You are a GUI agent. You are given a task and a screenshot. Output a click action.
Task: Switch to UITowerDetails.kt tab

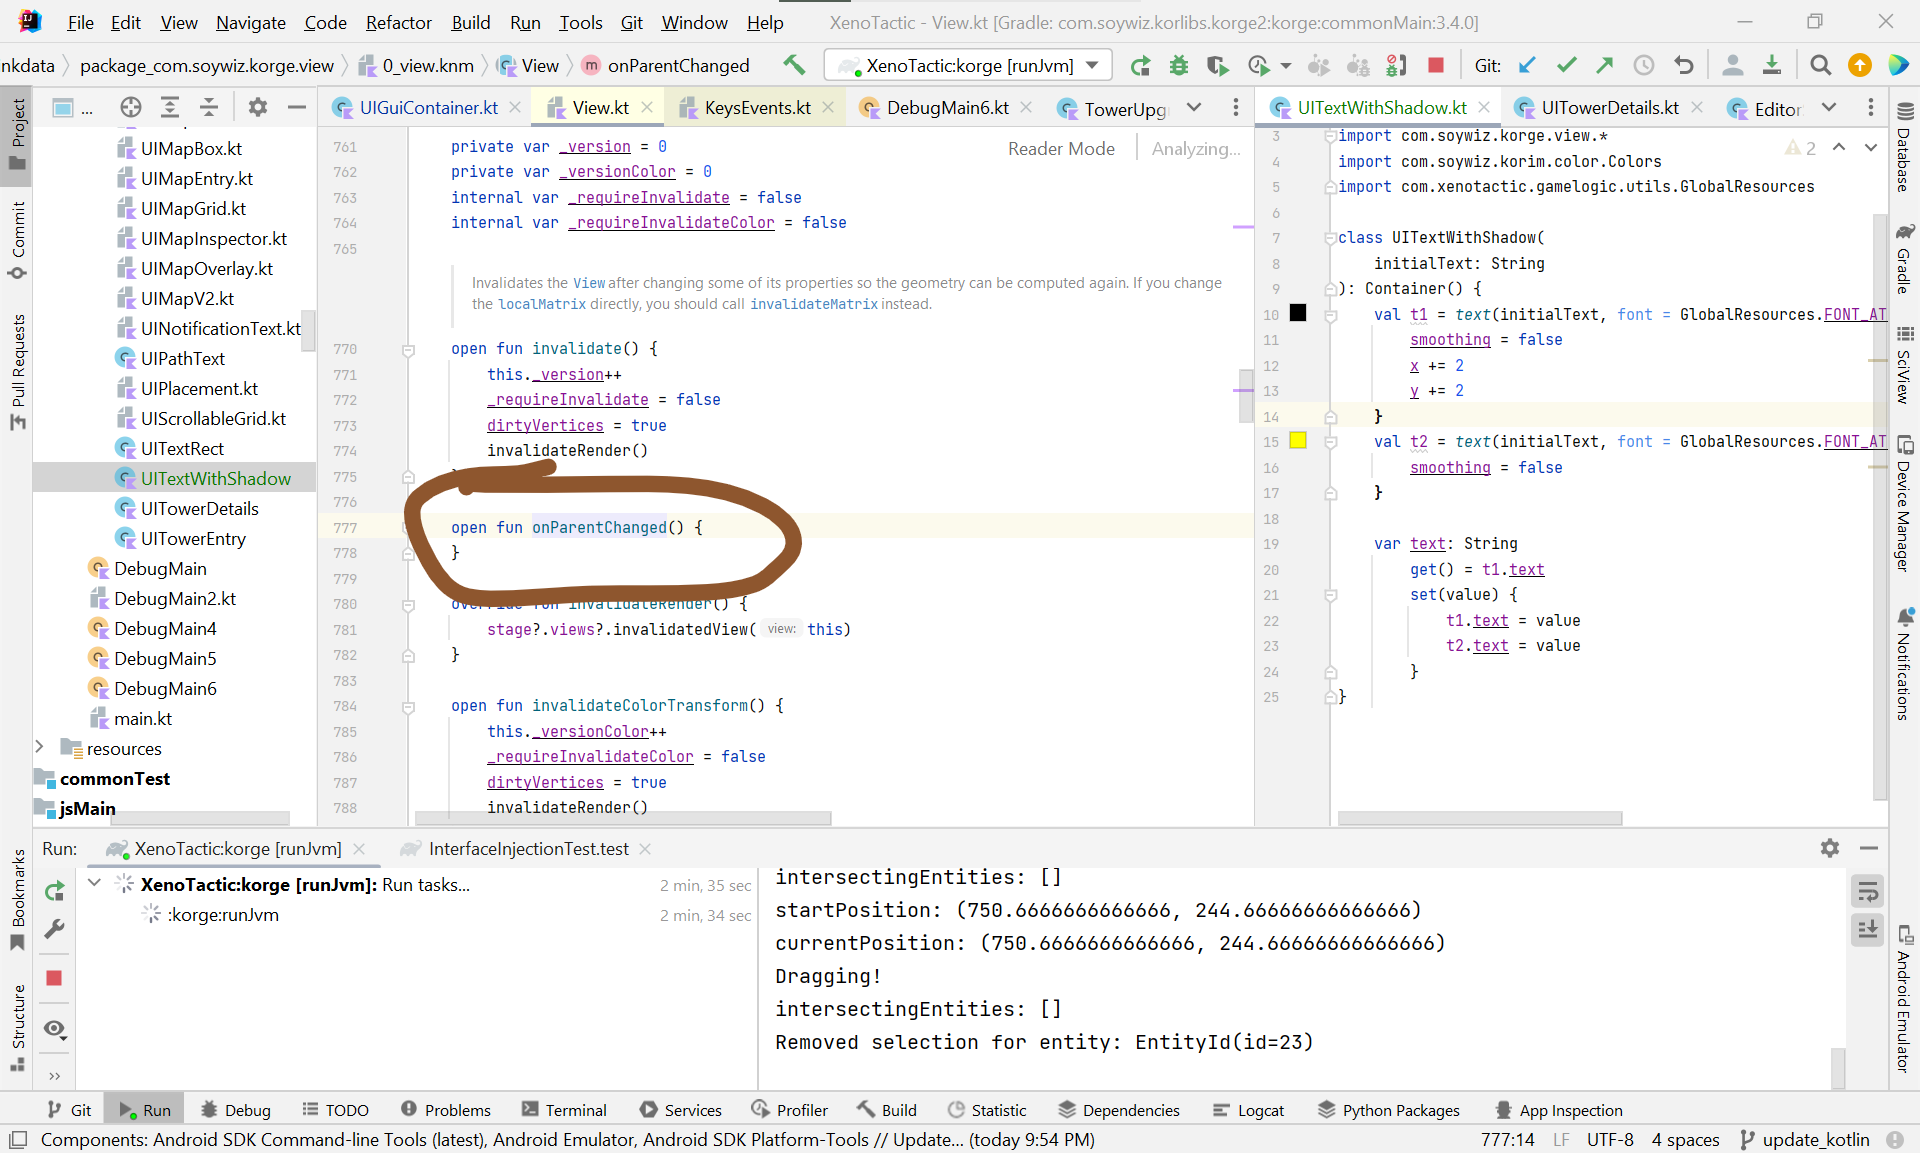click(1609, 108)
